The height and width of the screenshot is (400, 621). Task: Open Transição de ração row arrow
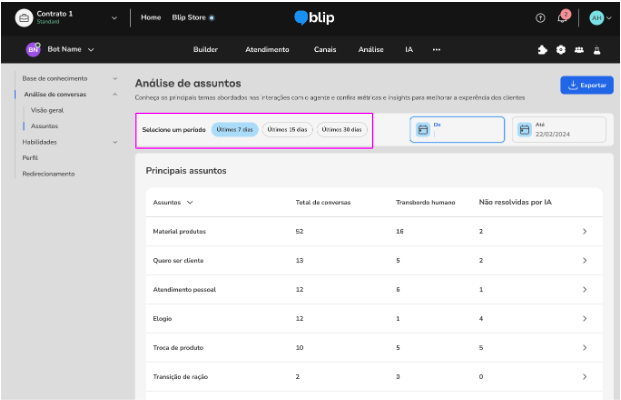point(585,377)
